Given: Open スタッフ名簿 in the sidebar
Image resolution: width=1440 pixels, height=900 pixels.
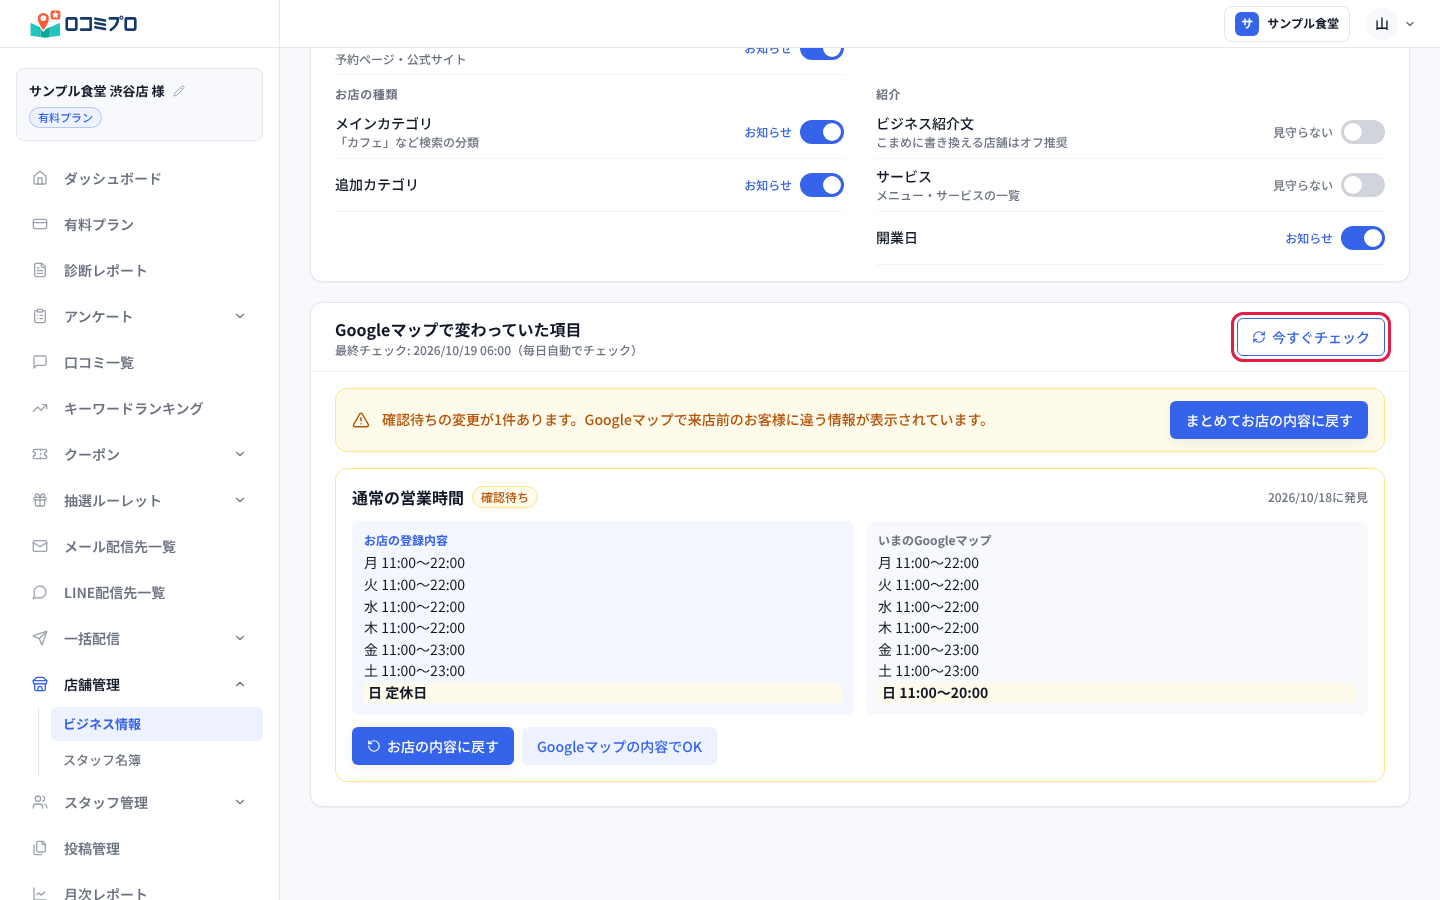Looking at the screenshot, I should coord(157,760).
